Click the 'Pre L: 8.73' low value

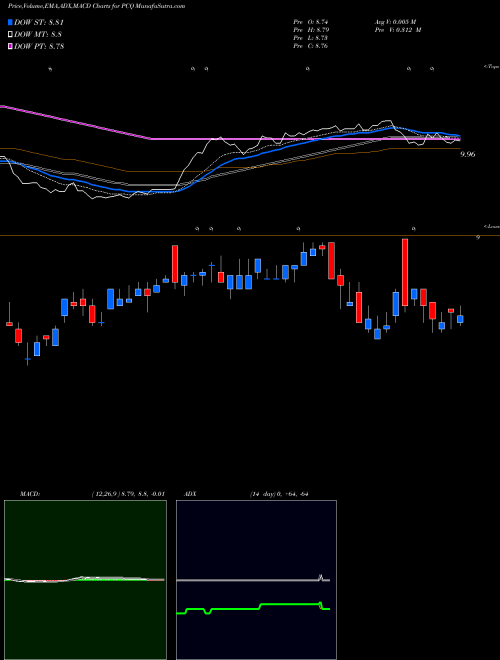click(x=311, y=38)
